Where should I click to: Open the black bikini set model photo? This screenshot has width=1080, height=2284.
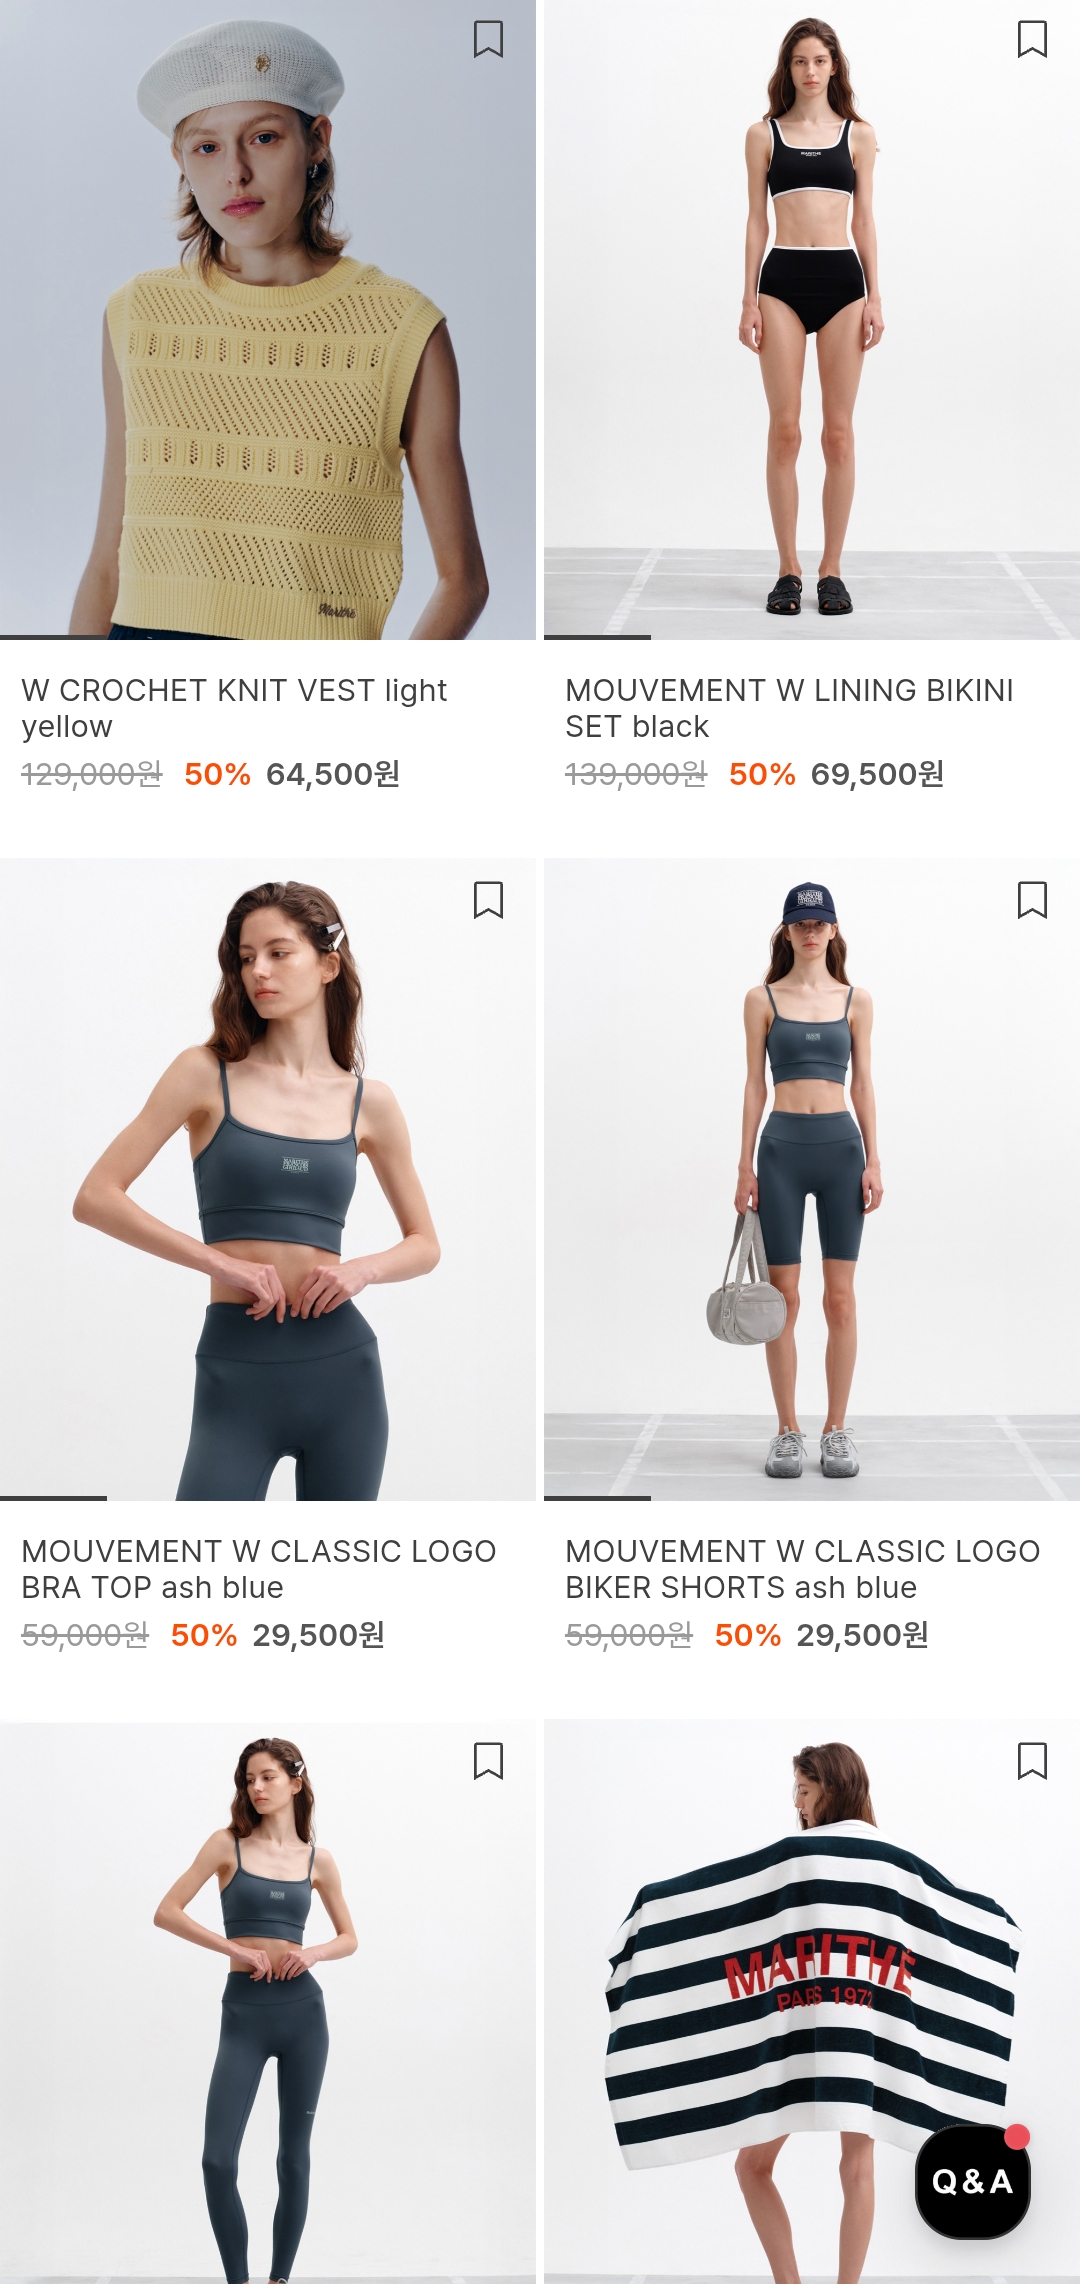[812, 320]
